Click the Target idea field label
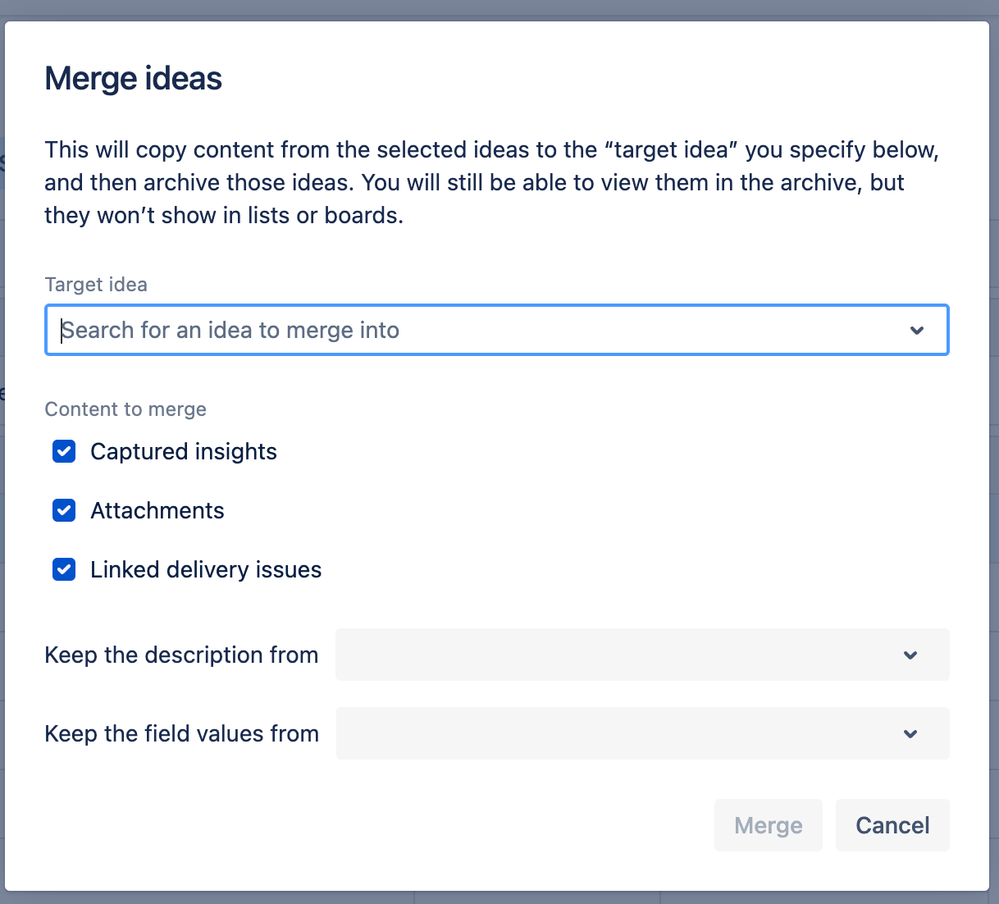Image resolution: width=999 pixels, height=904 pixels. pyautogui.click(x=96, y=284)
